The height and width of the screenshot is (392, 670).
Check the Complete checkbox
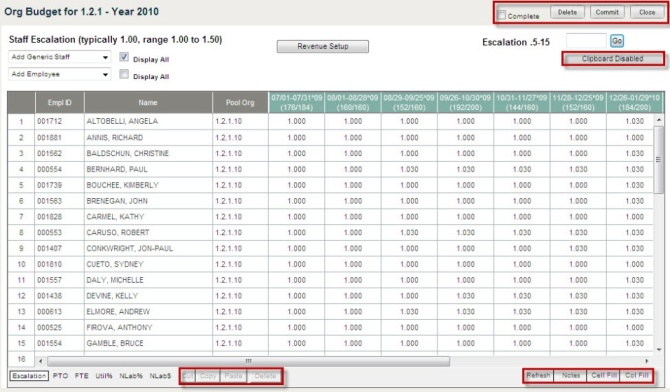502,15
